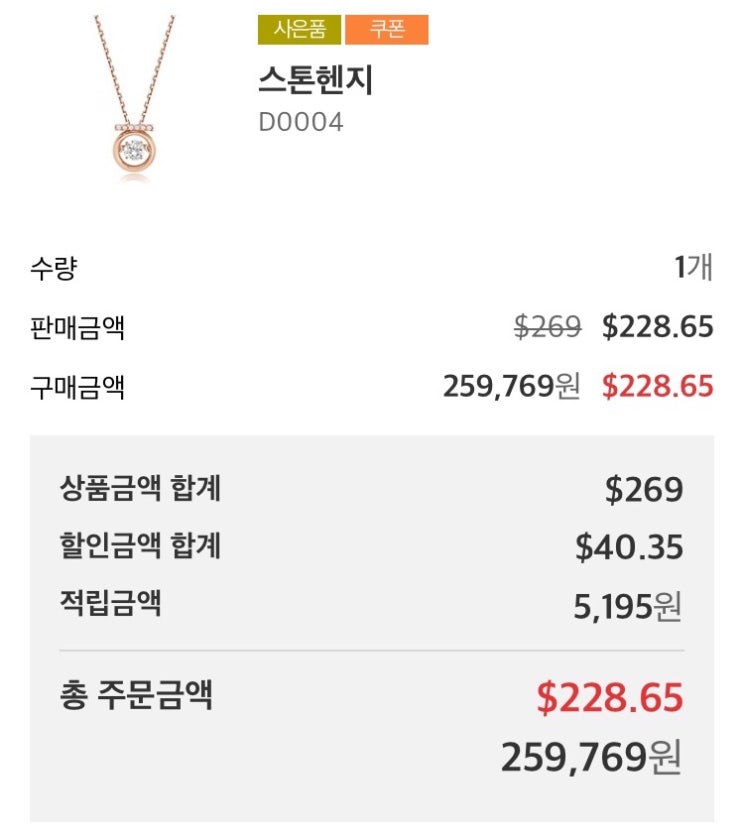This screenshot has width=743, height=837.
Task: Click the 구매금액 purchase amount label
Action: (77, 386)
